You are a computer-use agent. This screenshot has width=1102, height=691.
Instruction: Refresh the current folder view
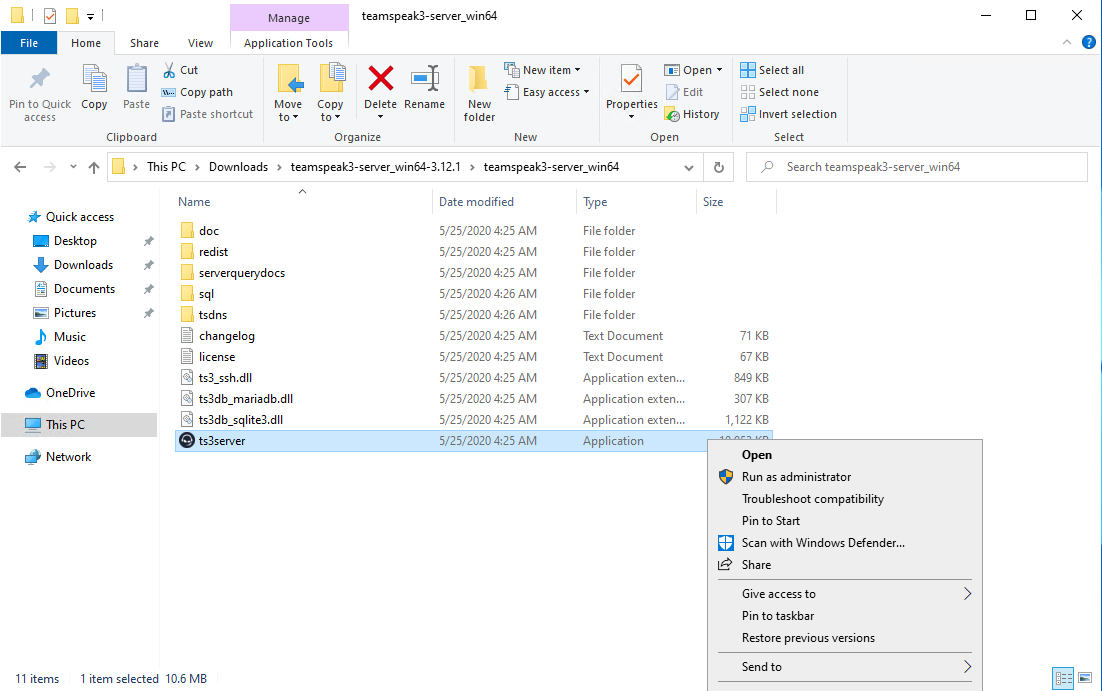[718, 167]
